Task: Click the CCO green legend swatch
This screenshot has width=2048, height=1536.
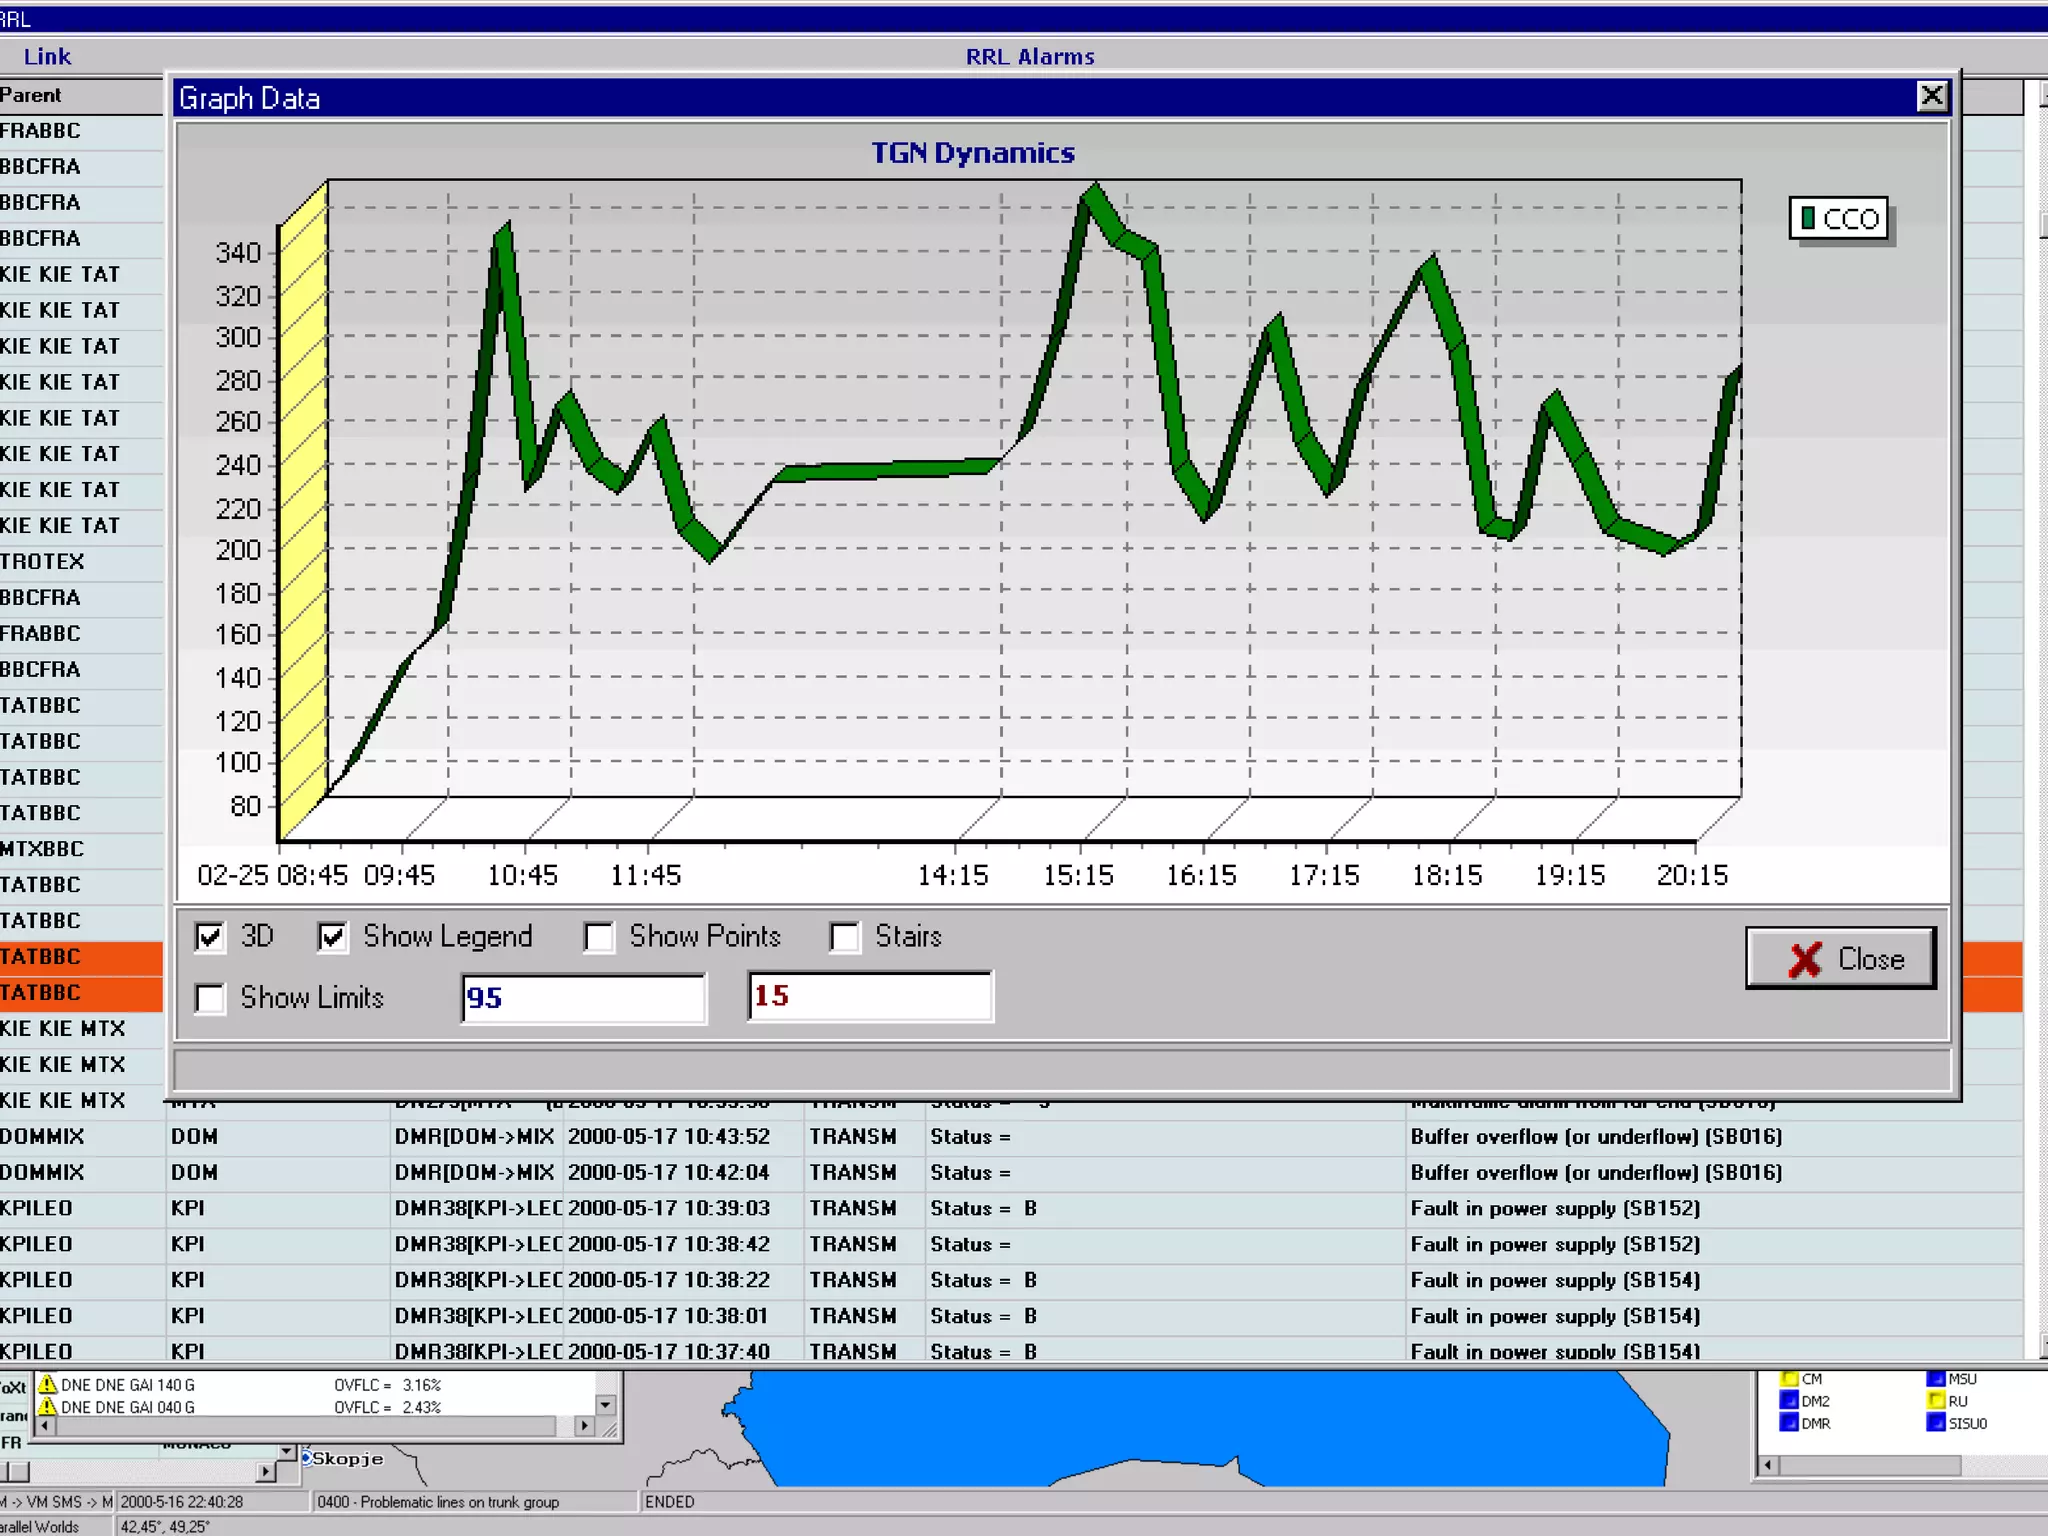Action: [x=1808, y=218]
